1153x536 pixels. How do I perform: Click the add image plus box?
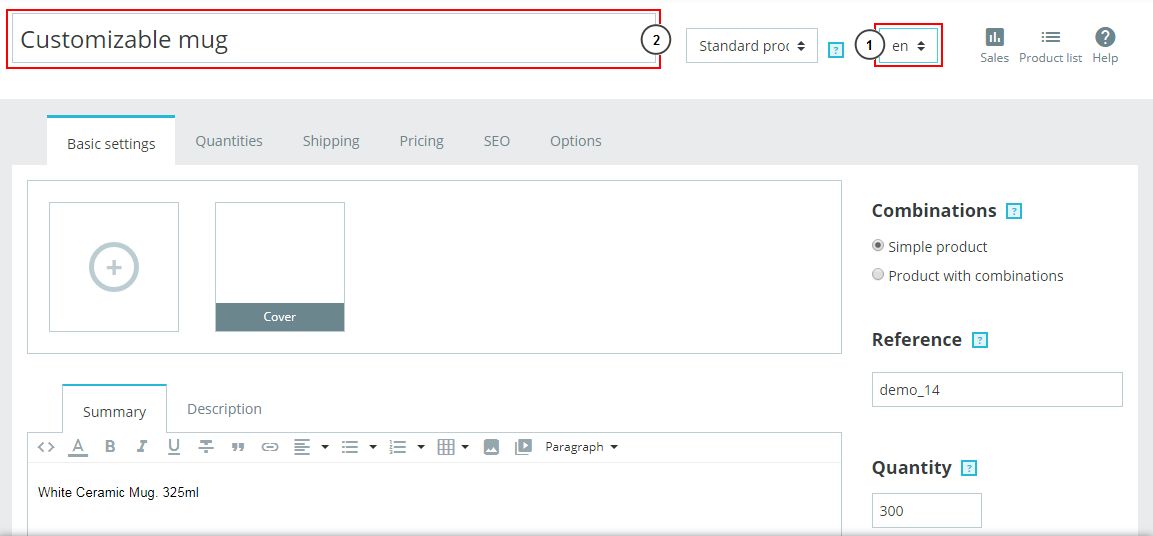(x=114, y=267)
